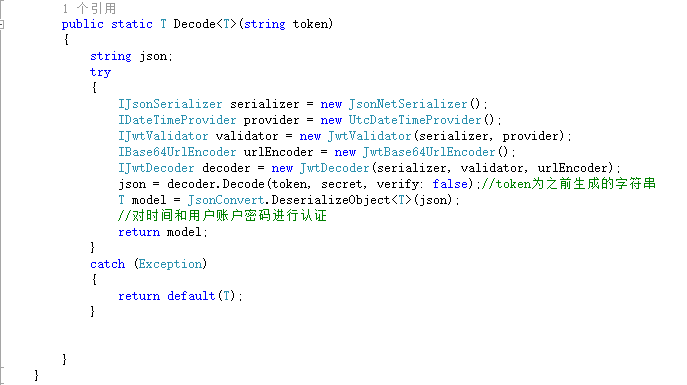Viewport: 687px width, 385px height.
Task: Click the default(T) expression
Action: 202,296
